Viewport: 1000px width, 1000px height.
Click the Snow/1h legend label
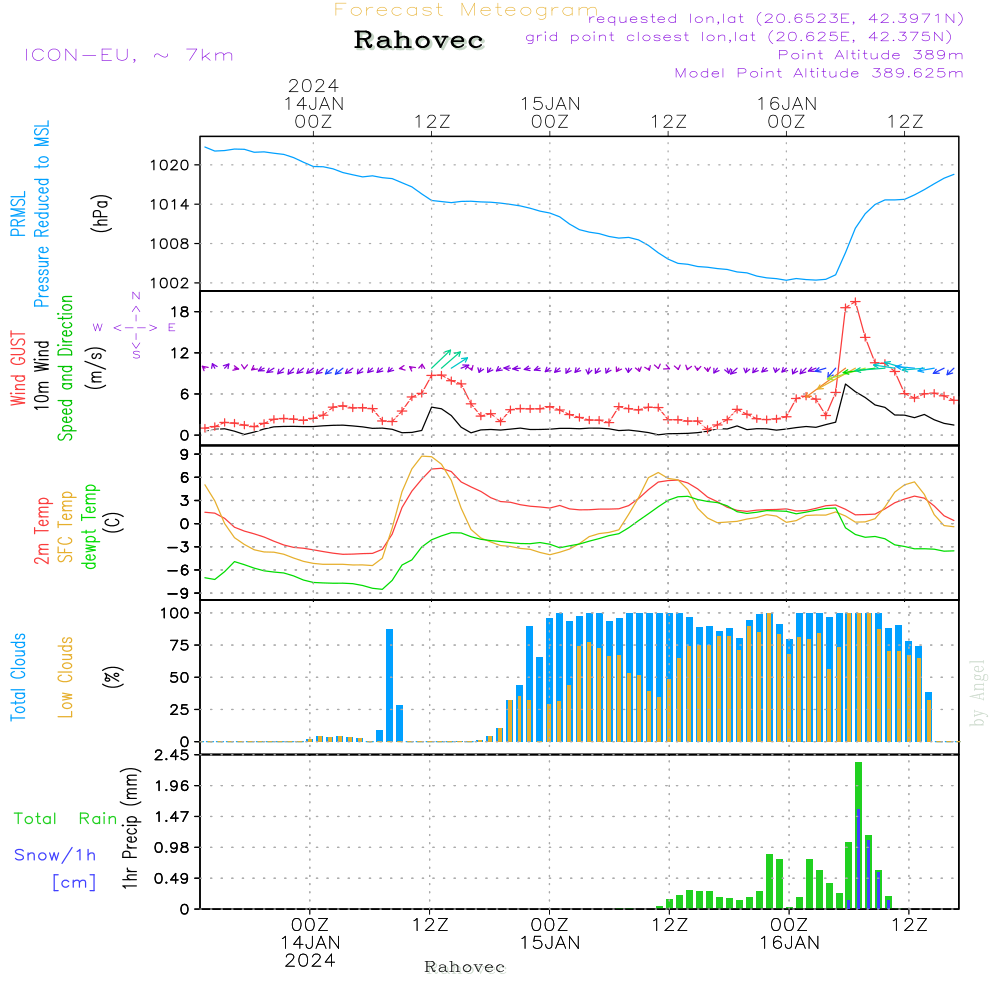point(55,855)
